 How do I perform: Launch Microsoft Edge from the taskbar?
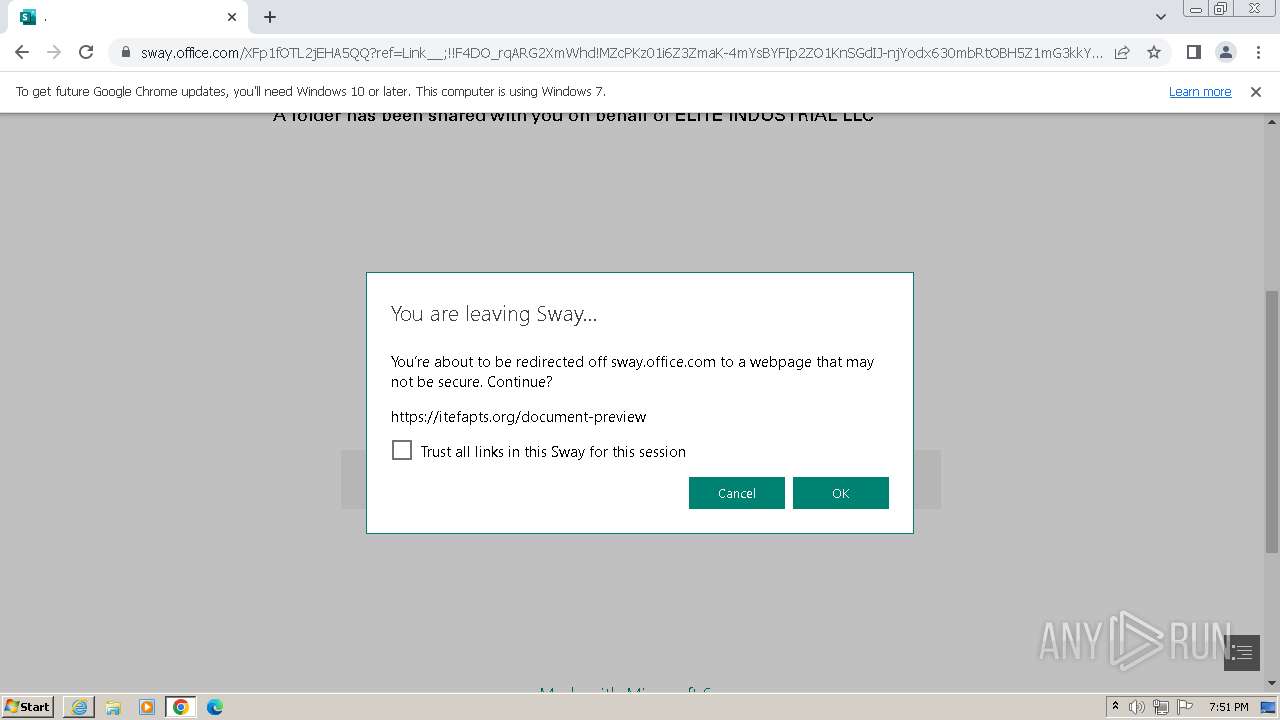215,707
